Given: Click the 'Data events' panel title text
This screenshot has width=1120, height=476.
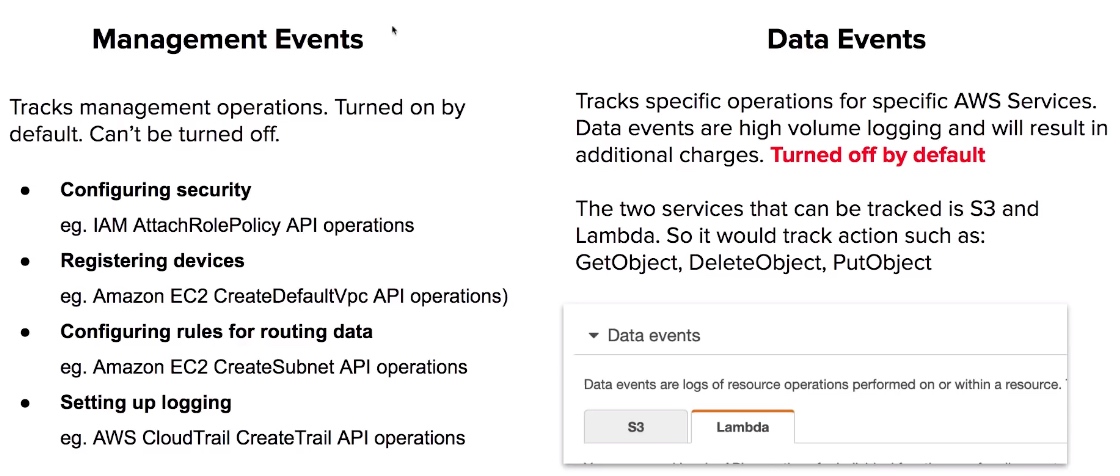Looking at the screenshot, I should (x=654, y=336).
